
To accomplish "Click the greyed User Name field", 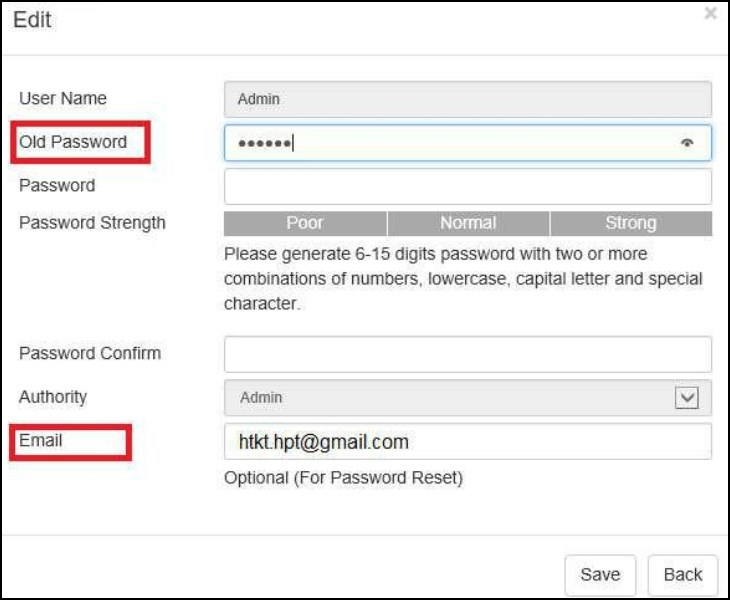I will (x=467, y=99).
